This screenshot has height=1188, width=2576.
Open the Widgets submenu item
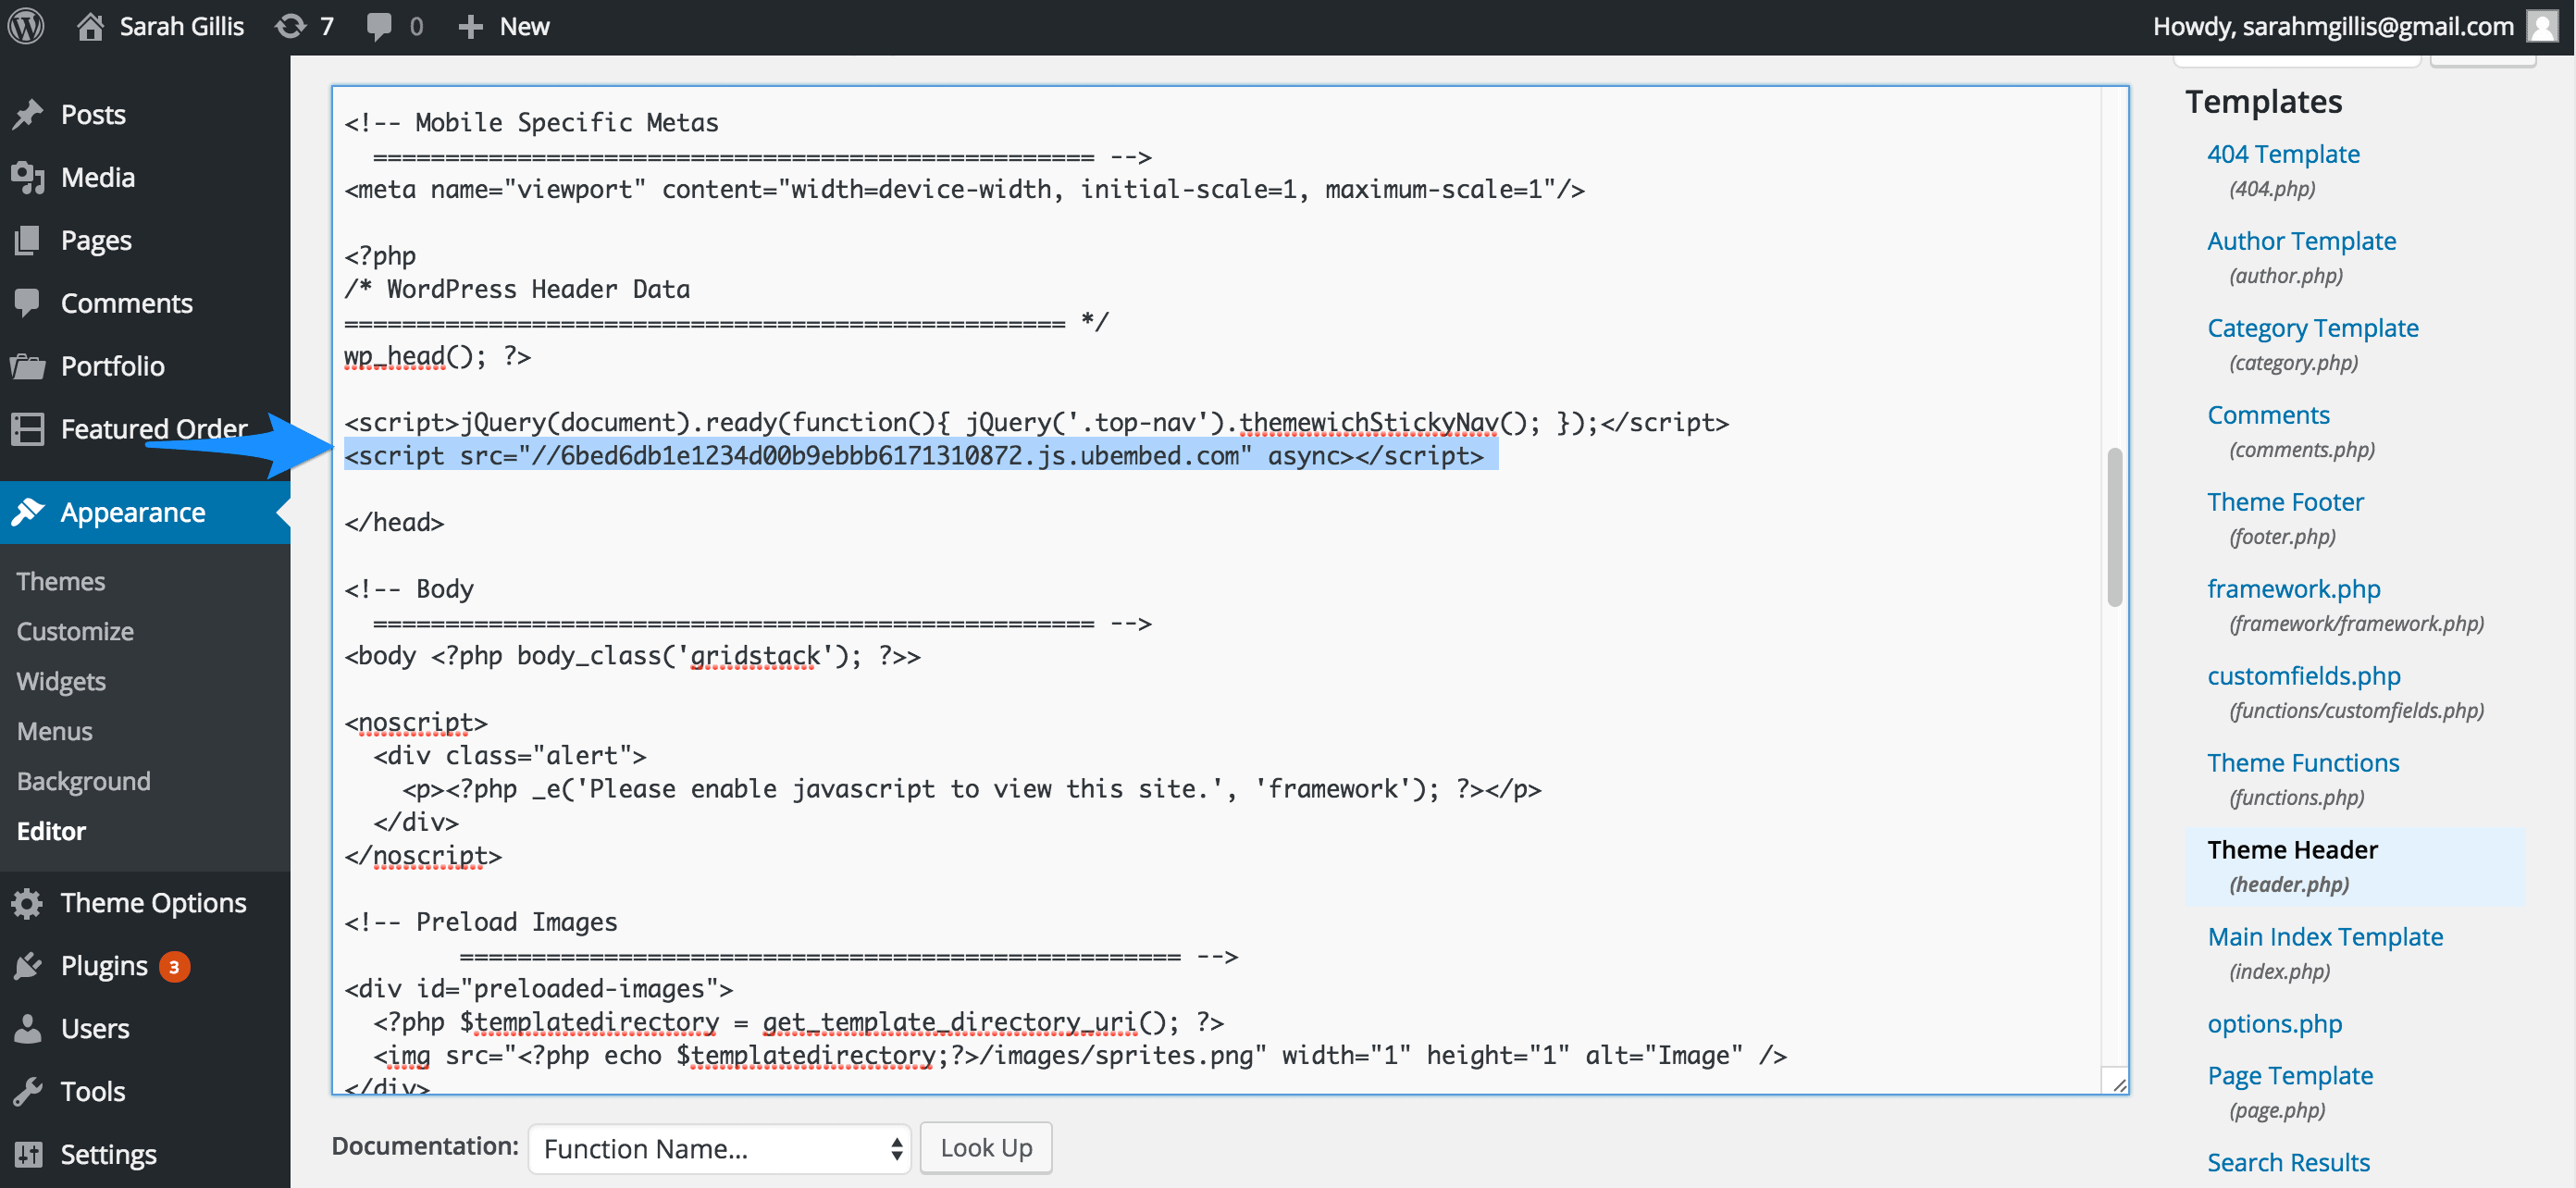[x=61, y=681]
